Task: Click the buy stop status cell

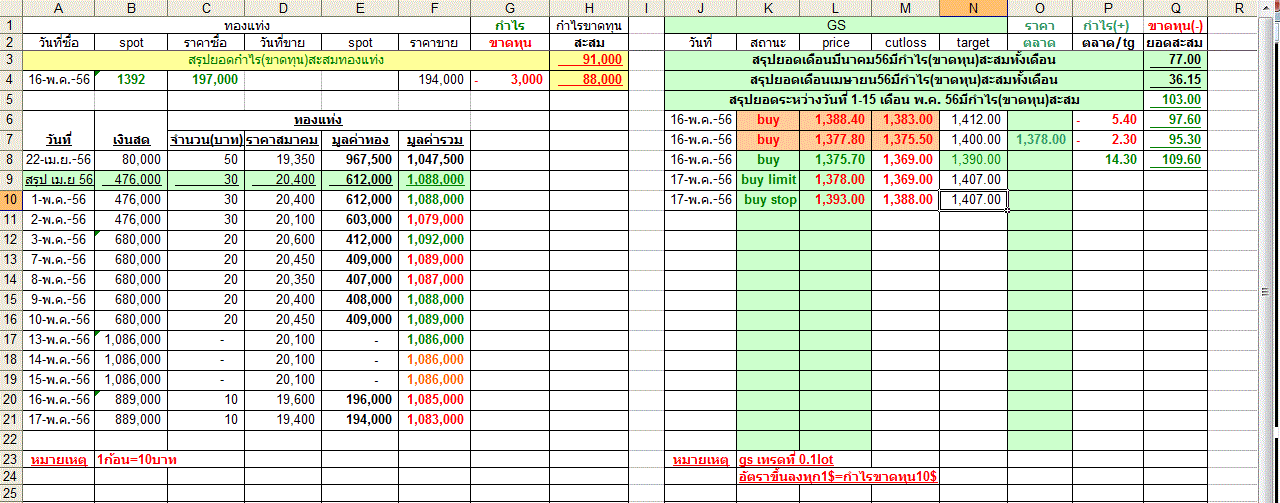Action: pos(768,200)
